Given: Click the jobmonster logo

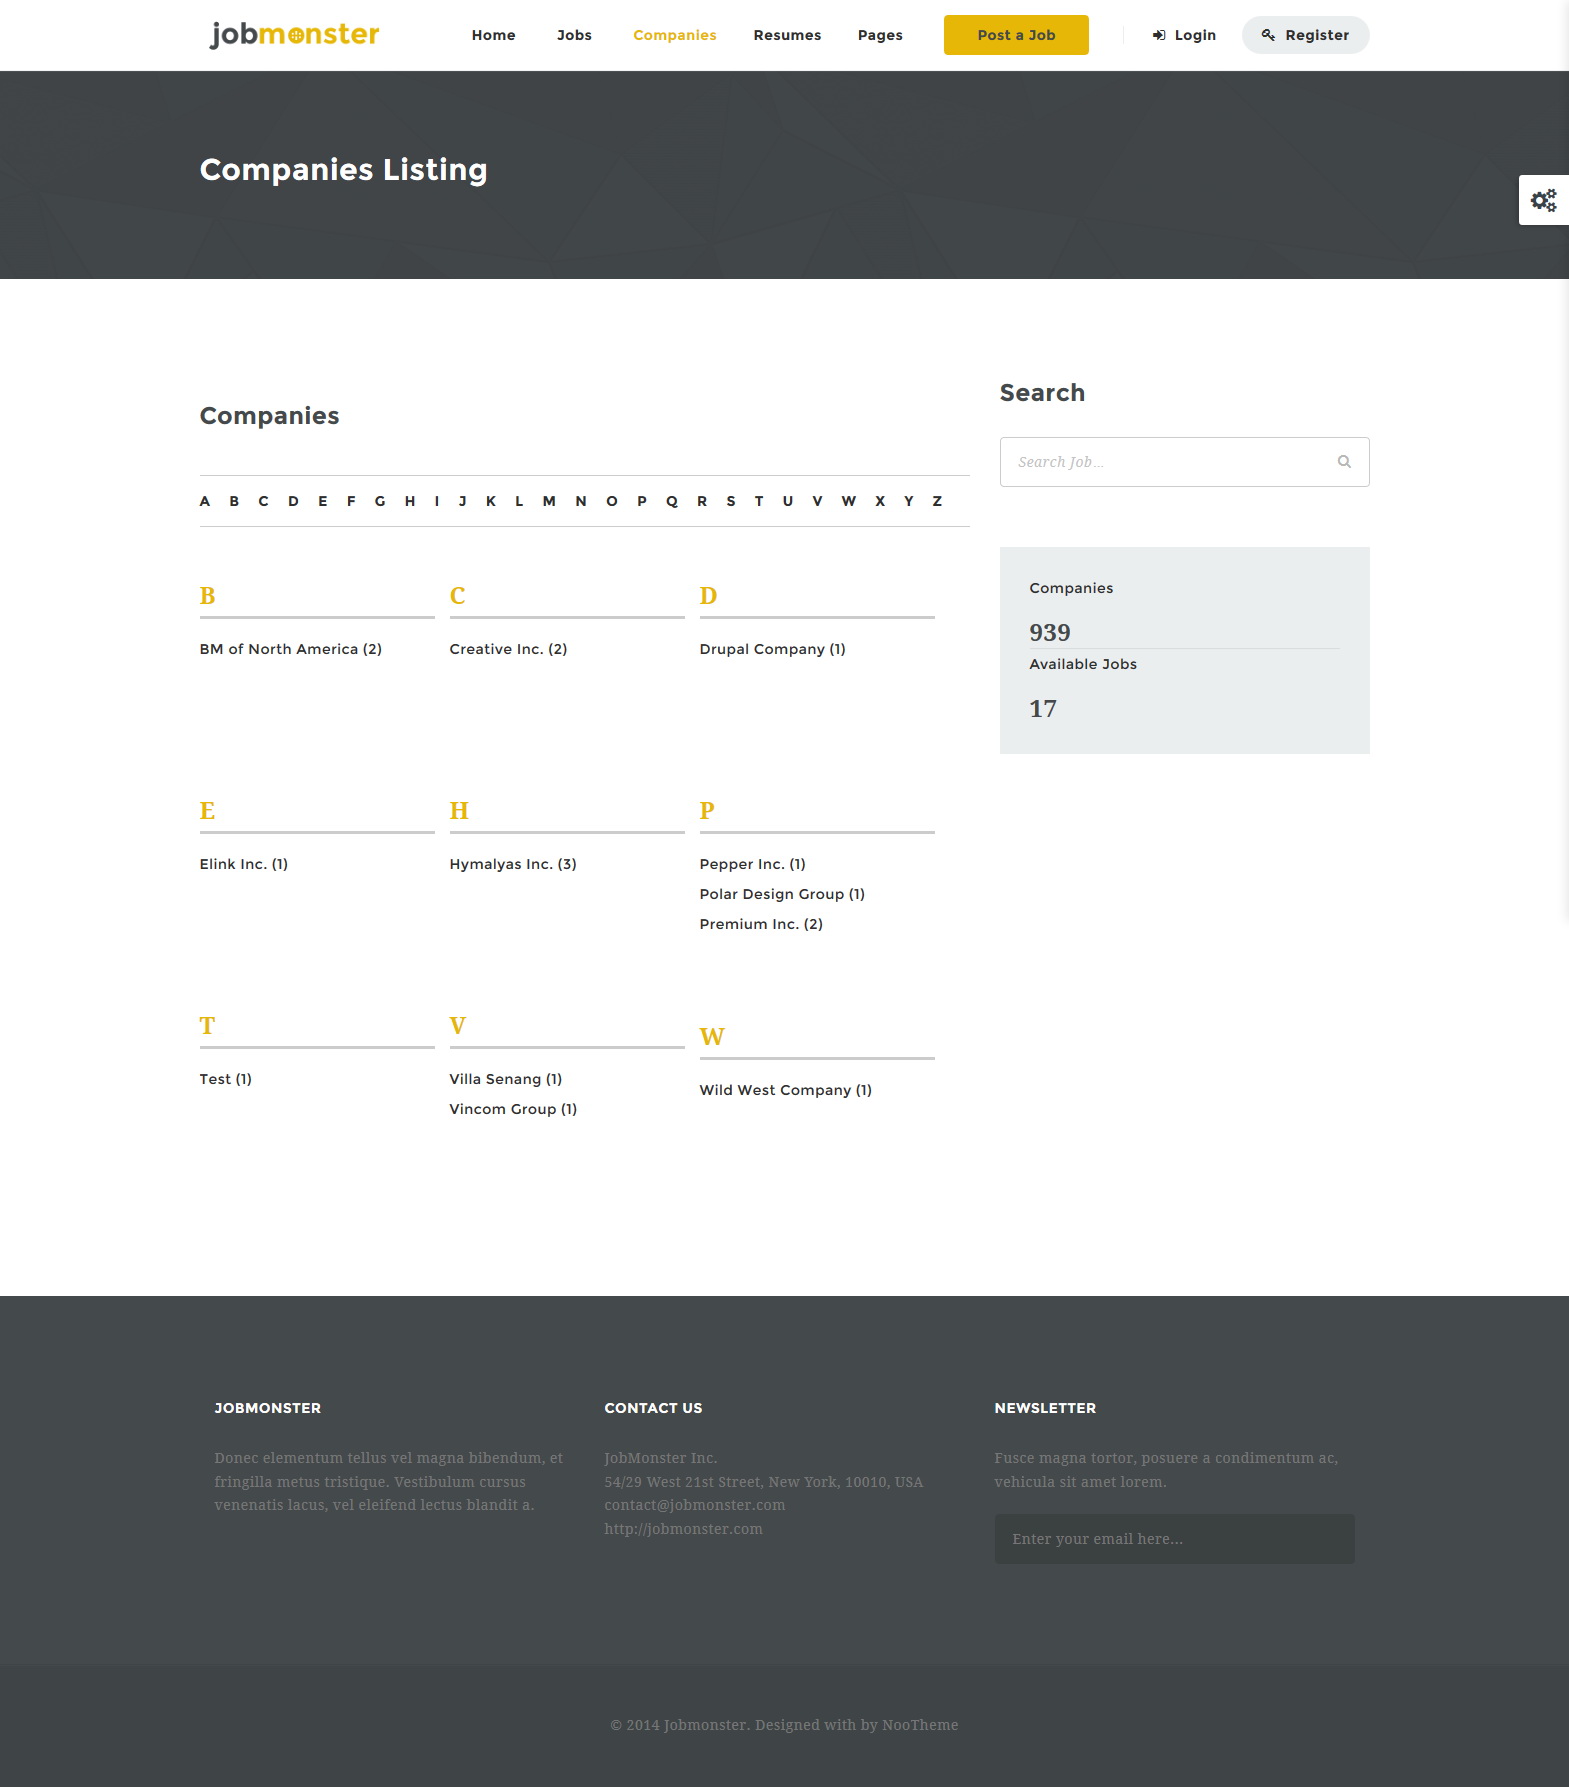Looking at the screenshot, I should tap(294, 35).
